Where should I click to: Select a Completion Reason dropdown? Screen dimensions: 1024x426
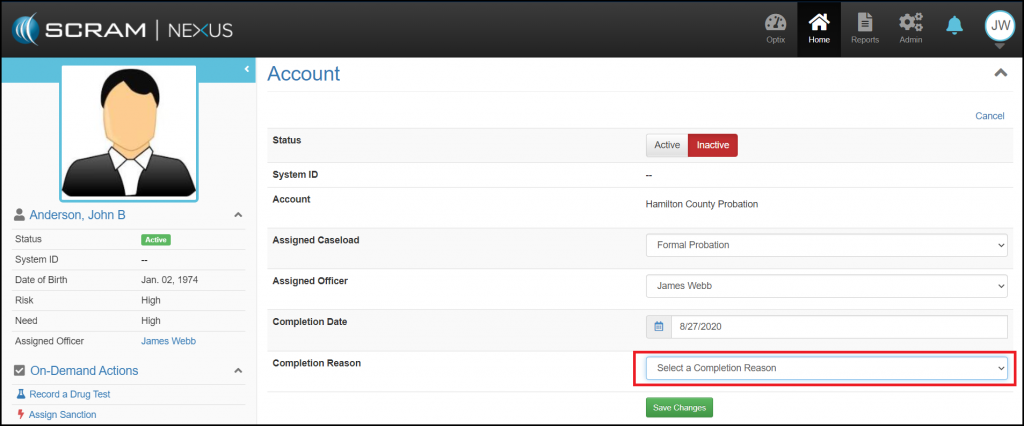[826, 368]
